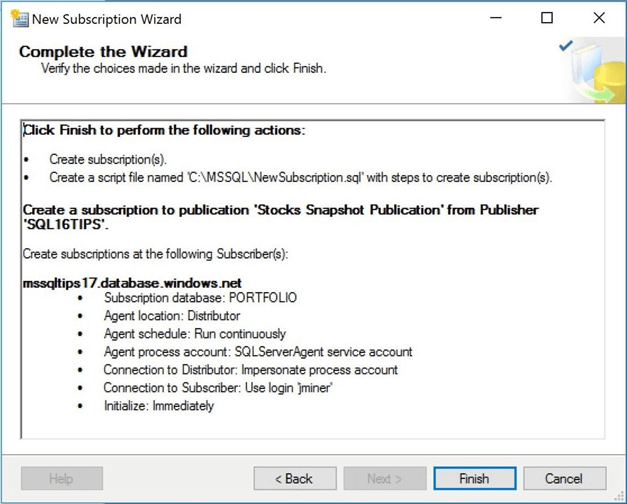Click the disabled Next button
627x504 pixels.
coord(384,479)
